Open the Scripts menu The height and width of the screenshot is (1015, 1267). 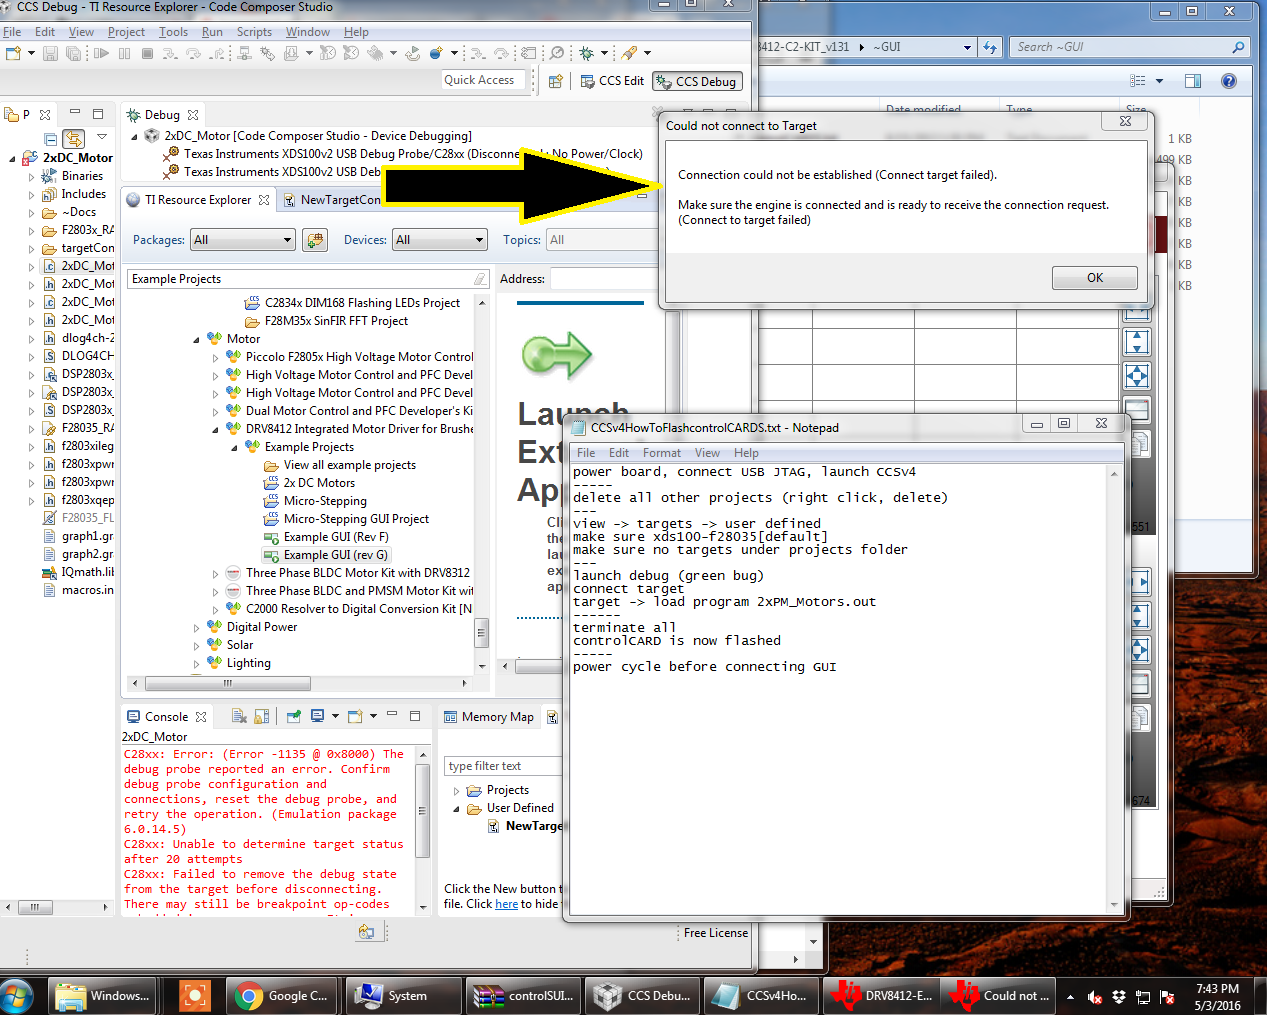(254, 32)
